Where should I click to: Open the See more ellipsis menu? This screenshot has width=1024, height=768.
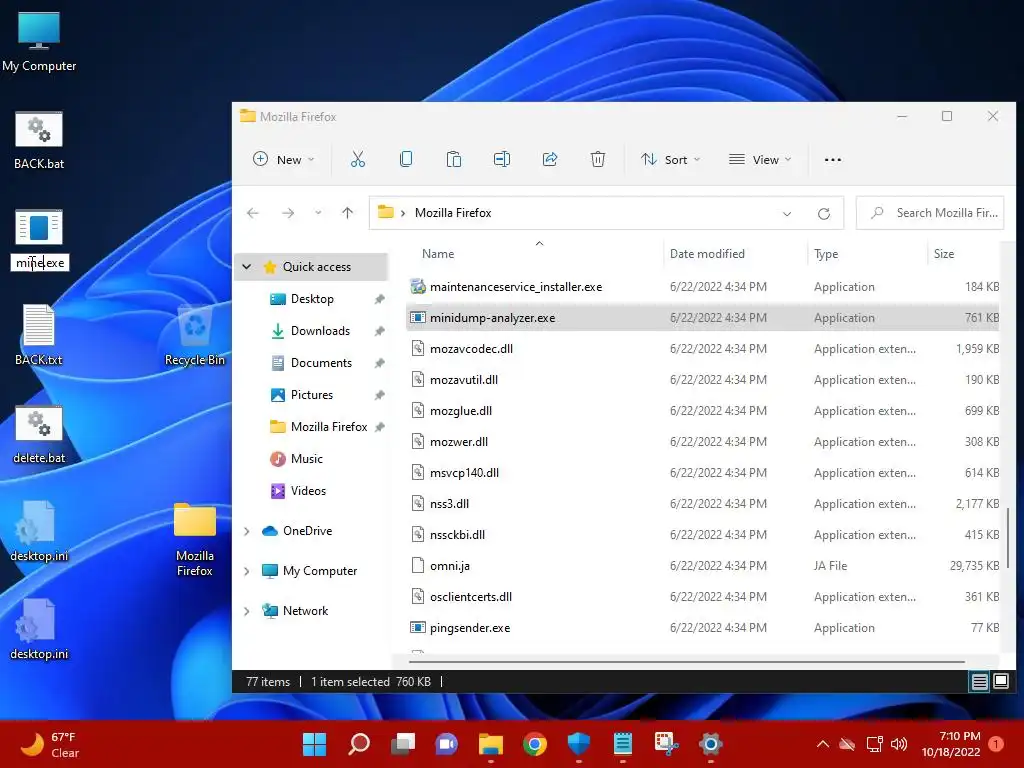[833, 159]
